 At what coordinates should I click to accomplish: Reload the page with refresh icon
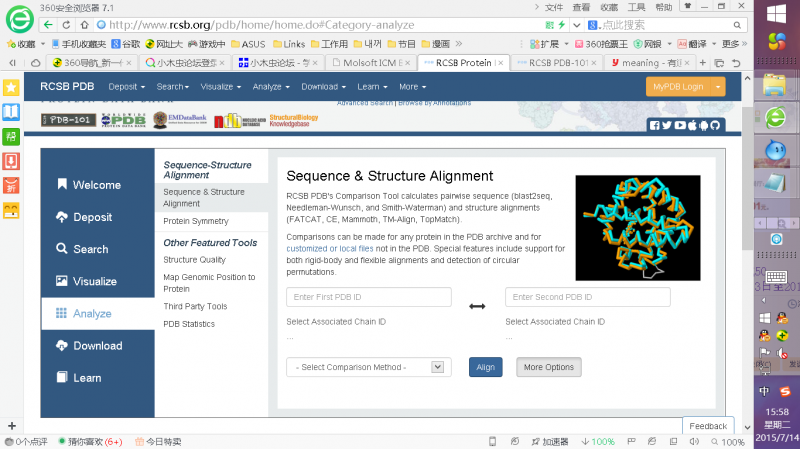66,24
